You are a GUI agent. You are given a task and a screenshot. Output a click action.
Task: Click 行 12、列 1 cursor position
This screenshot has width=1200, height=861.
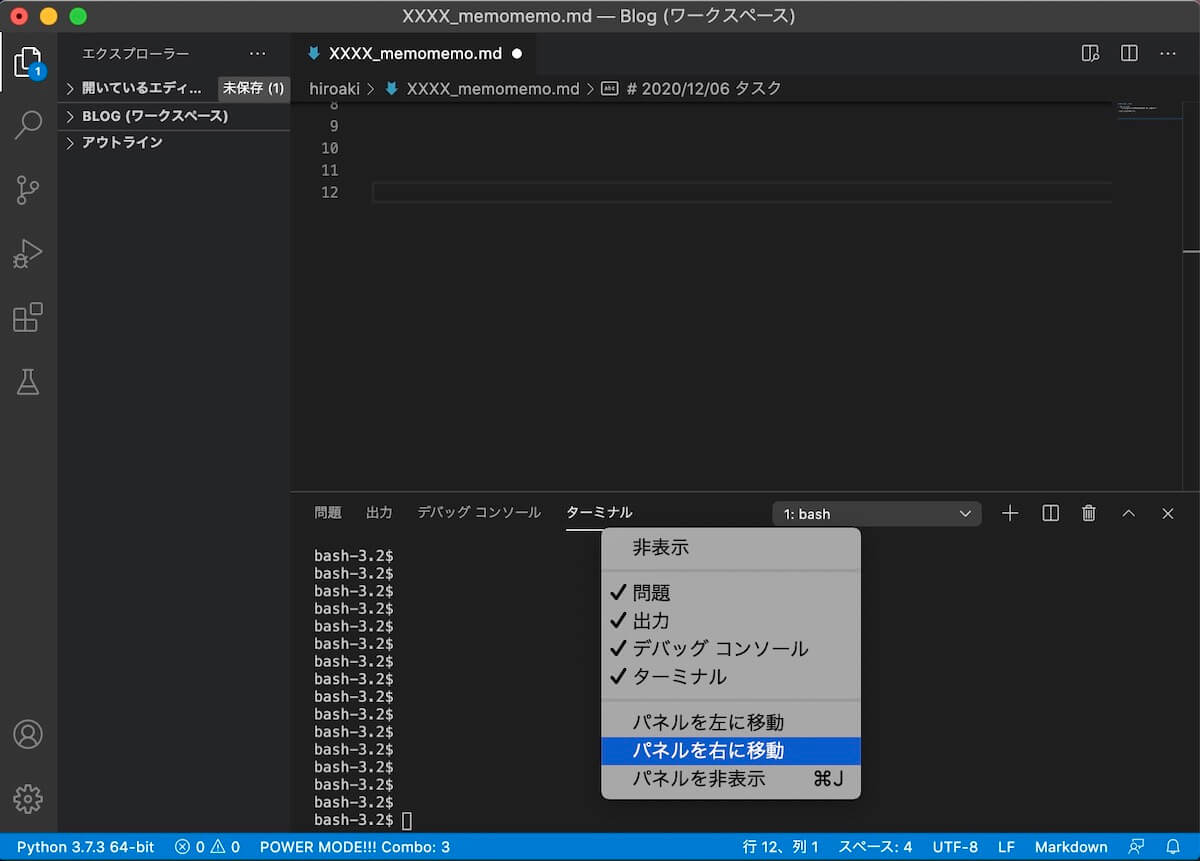coord(781,847)
